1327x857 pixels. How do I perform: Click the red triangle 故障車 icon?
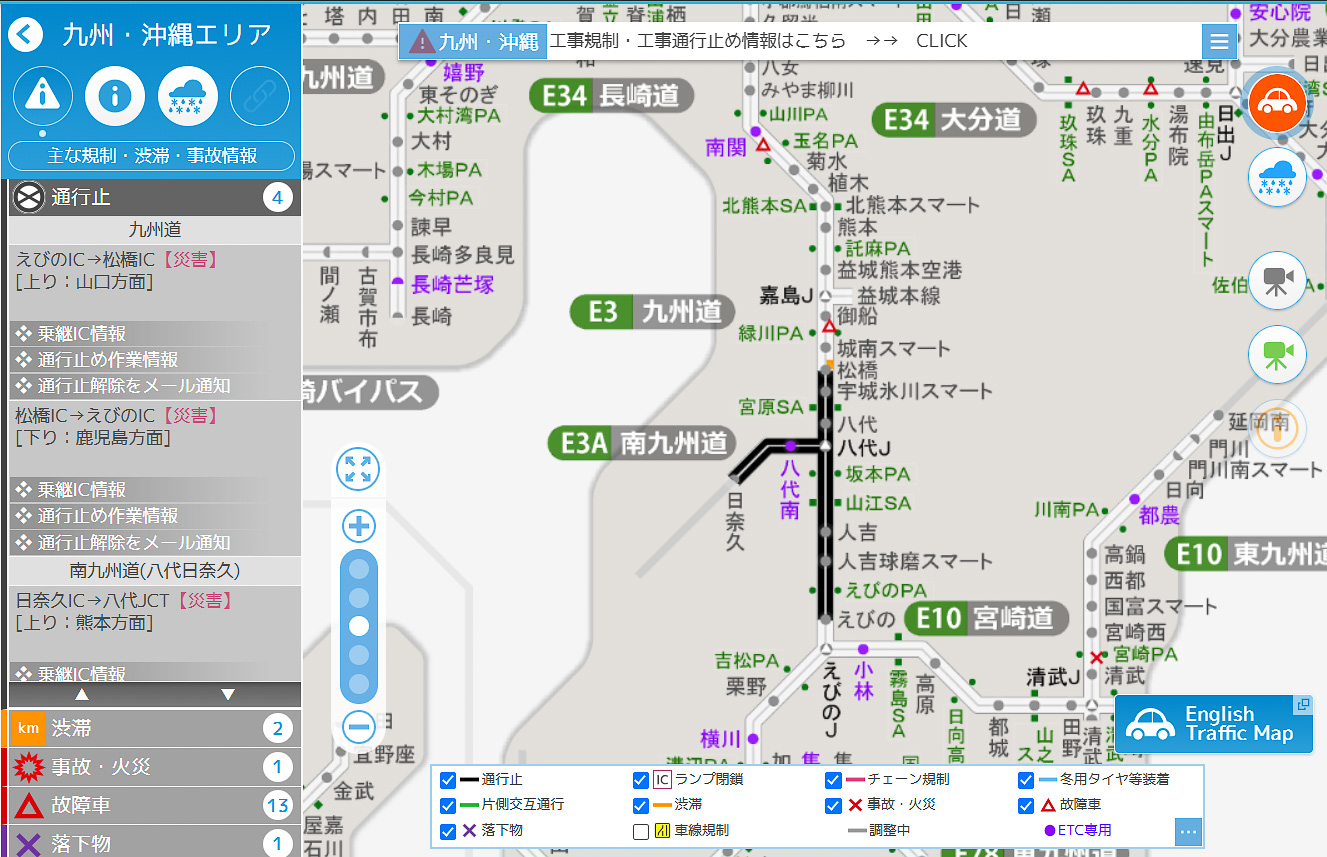coord(28,806)
